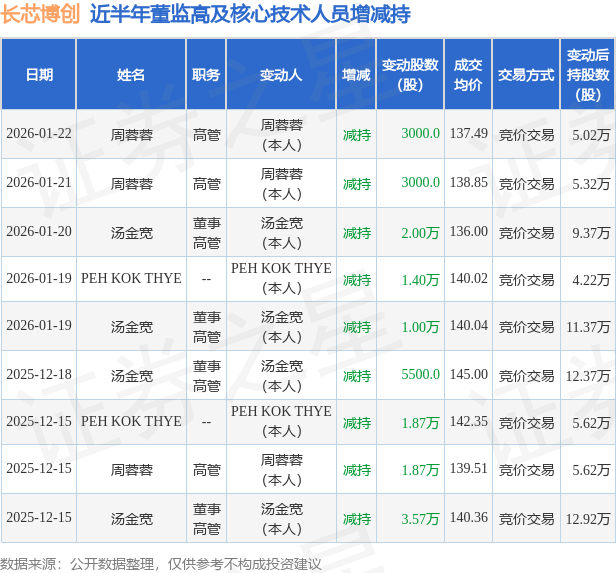Viewport: 616px width, 573px height.
Task: Click price 142.35
Action: pyautogui.click(x=468, y=422)
